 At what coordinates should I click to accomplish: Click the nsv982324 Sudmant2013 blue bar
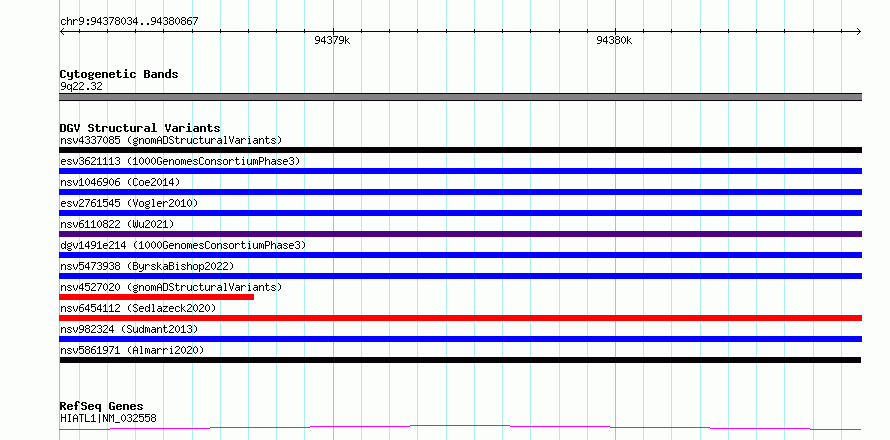point(460,339)
